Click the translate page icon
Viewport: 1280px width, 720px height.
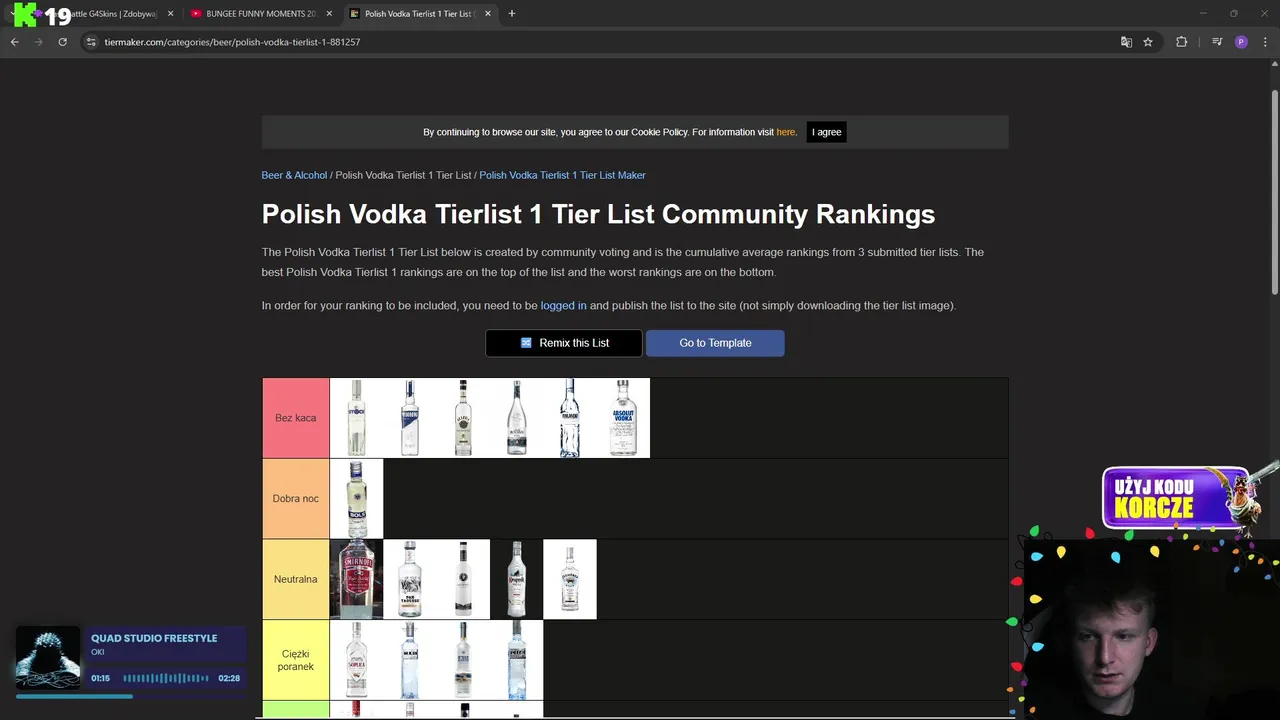pyautogui.click(x=1126, y=42)
